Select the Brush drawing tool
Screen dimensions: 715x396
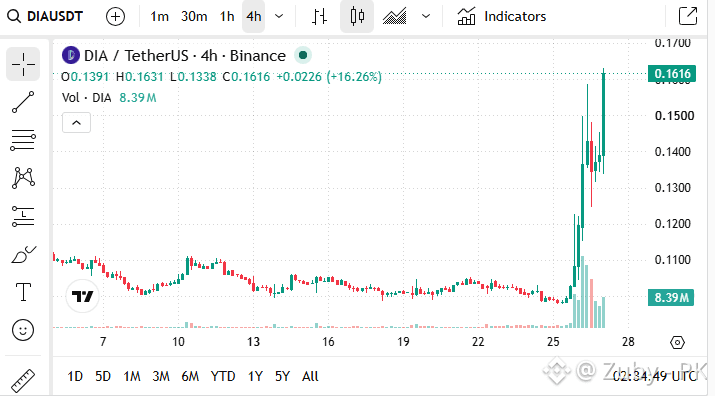coord(23,255)
